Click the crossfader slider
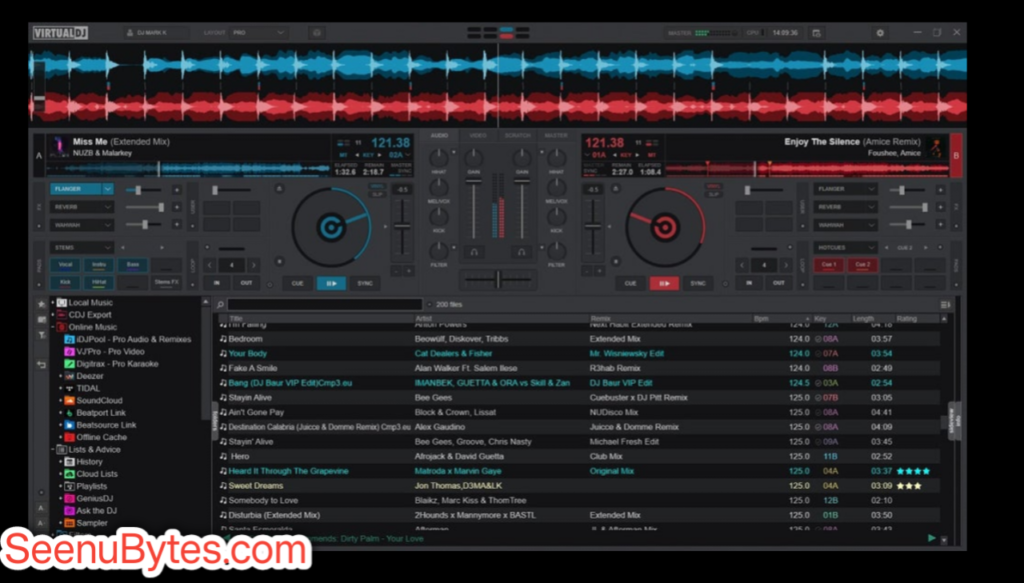 [x=498, y=279]
